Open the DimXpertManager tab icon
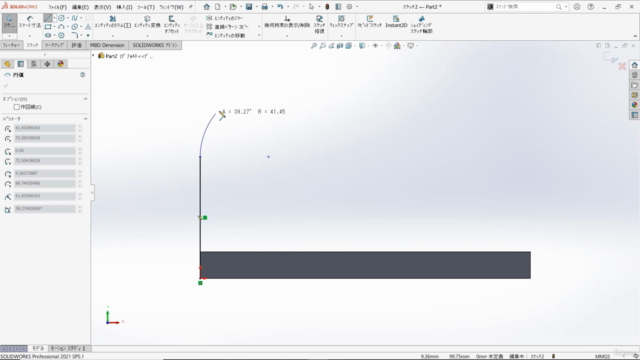640x360 pixels. [47, 64]
